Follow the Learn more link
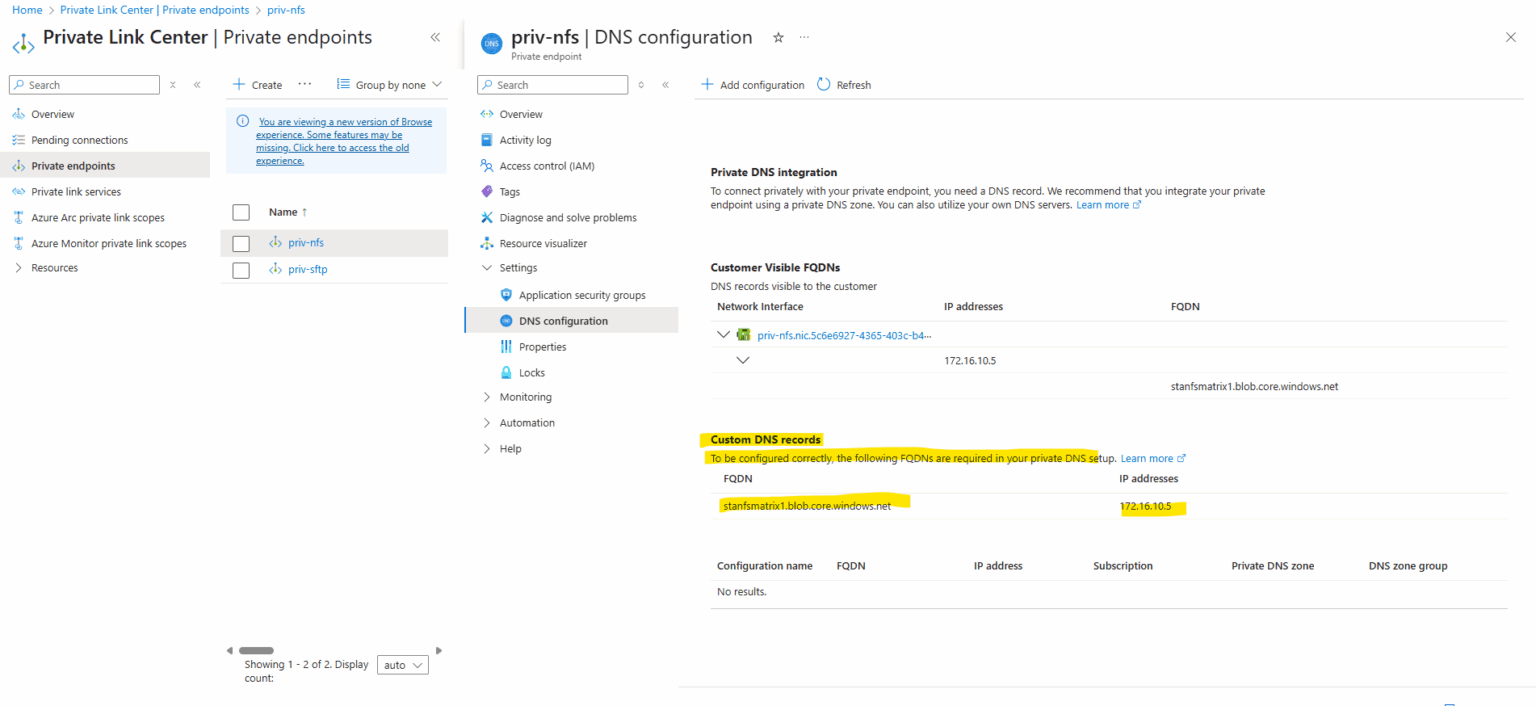 1104,204
